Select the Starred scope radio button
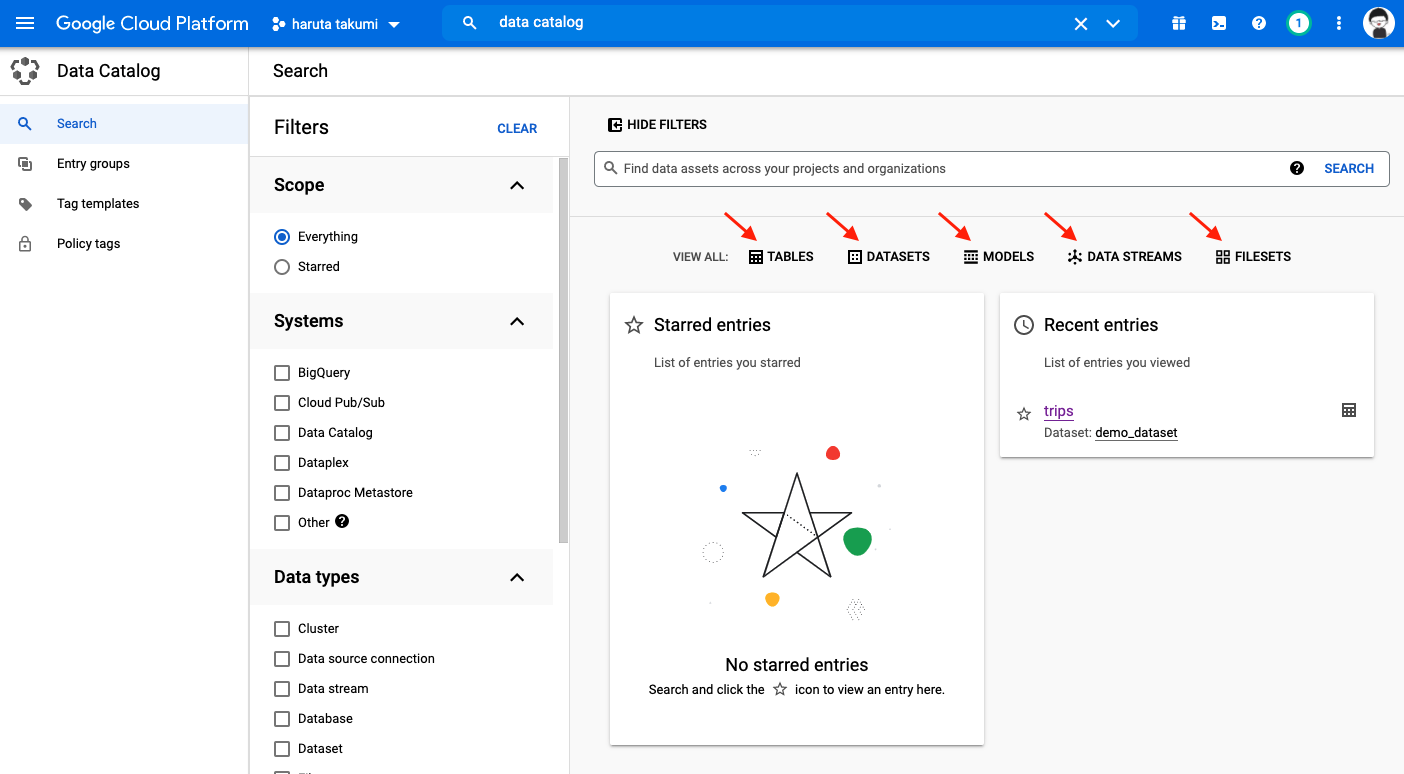1404x774 pixels. 281,266
